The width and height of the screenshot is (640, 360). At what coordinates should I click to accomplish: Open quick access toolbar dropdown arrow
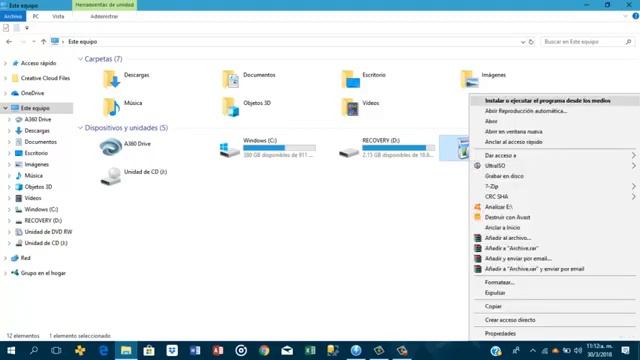(x=27, y=28)
